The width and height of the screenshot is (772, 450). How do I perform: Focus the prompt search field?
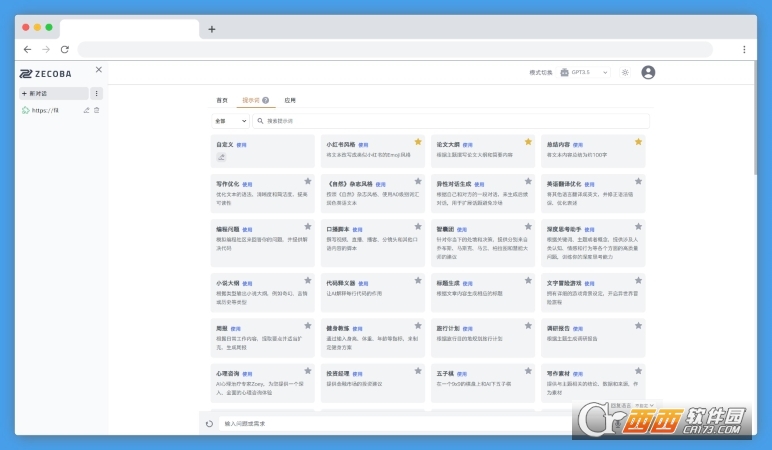click(x=450, y=121)
